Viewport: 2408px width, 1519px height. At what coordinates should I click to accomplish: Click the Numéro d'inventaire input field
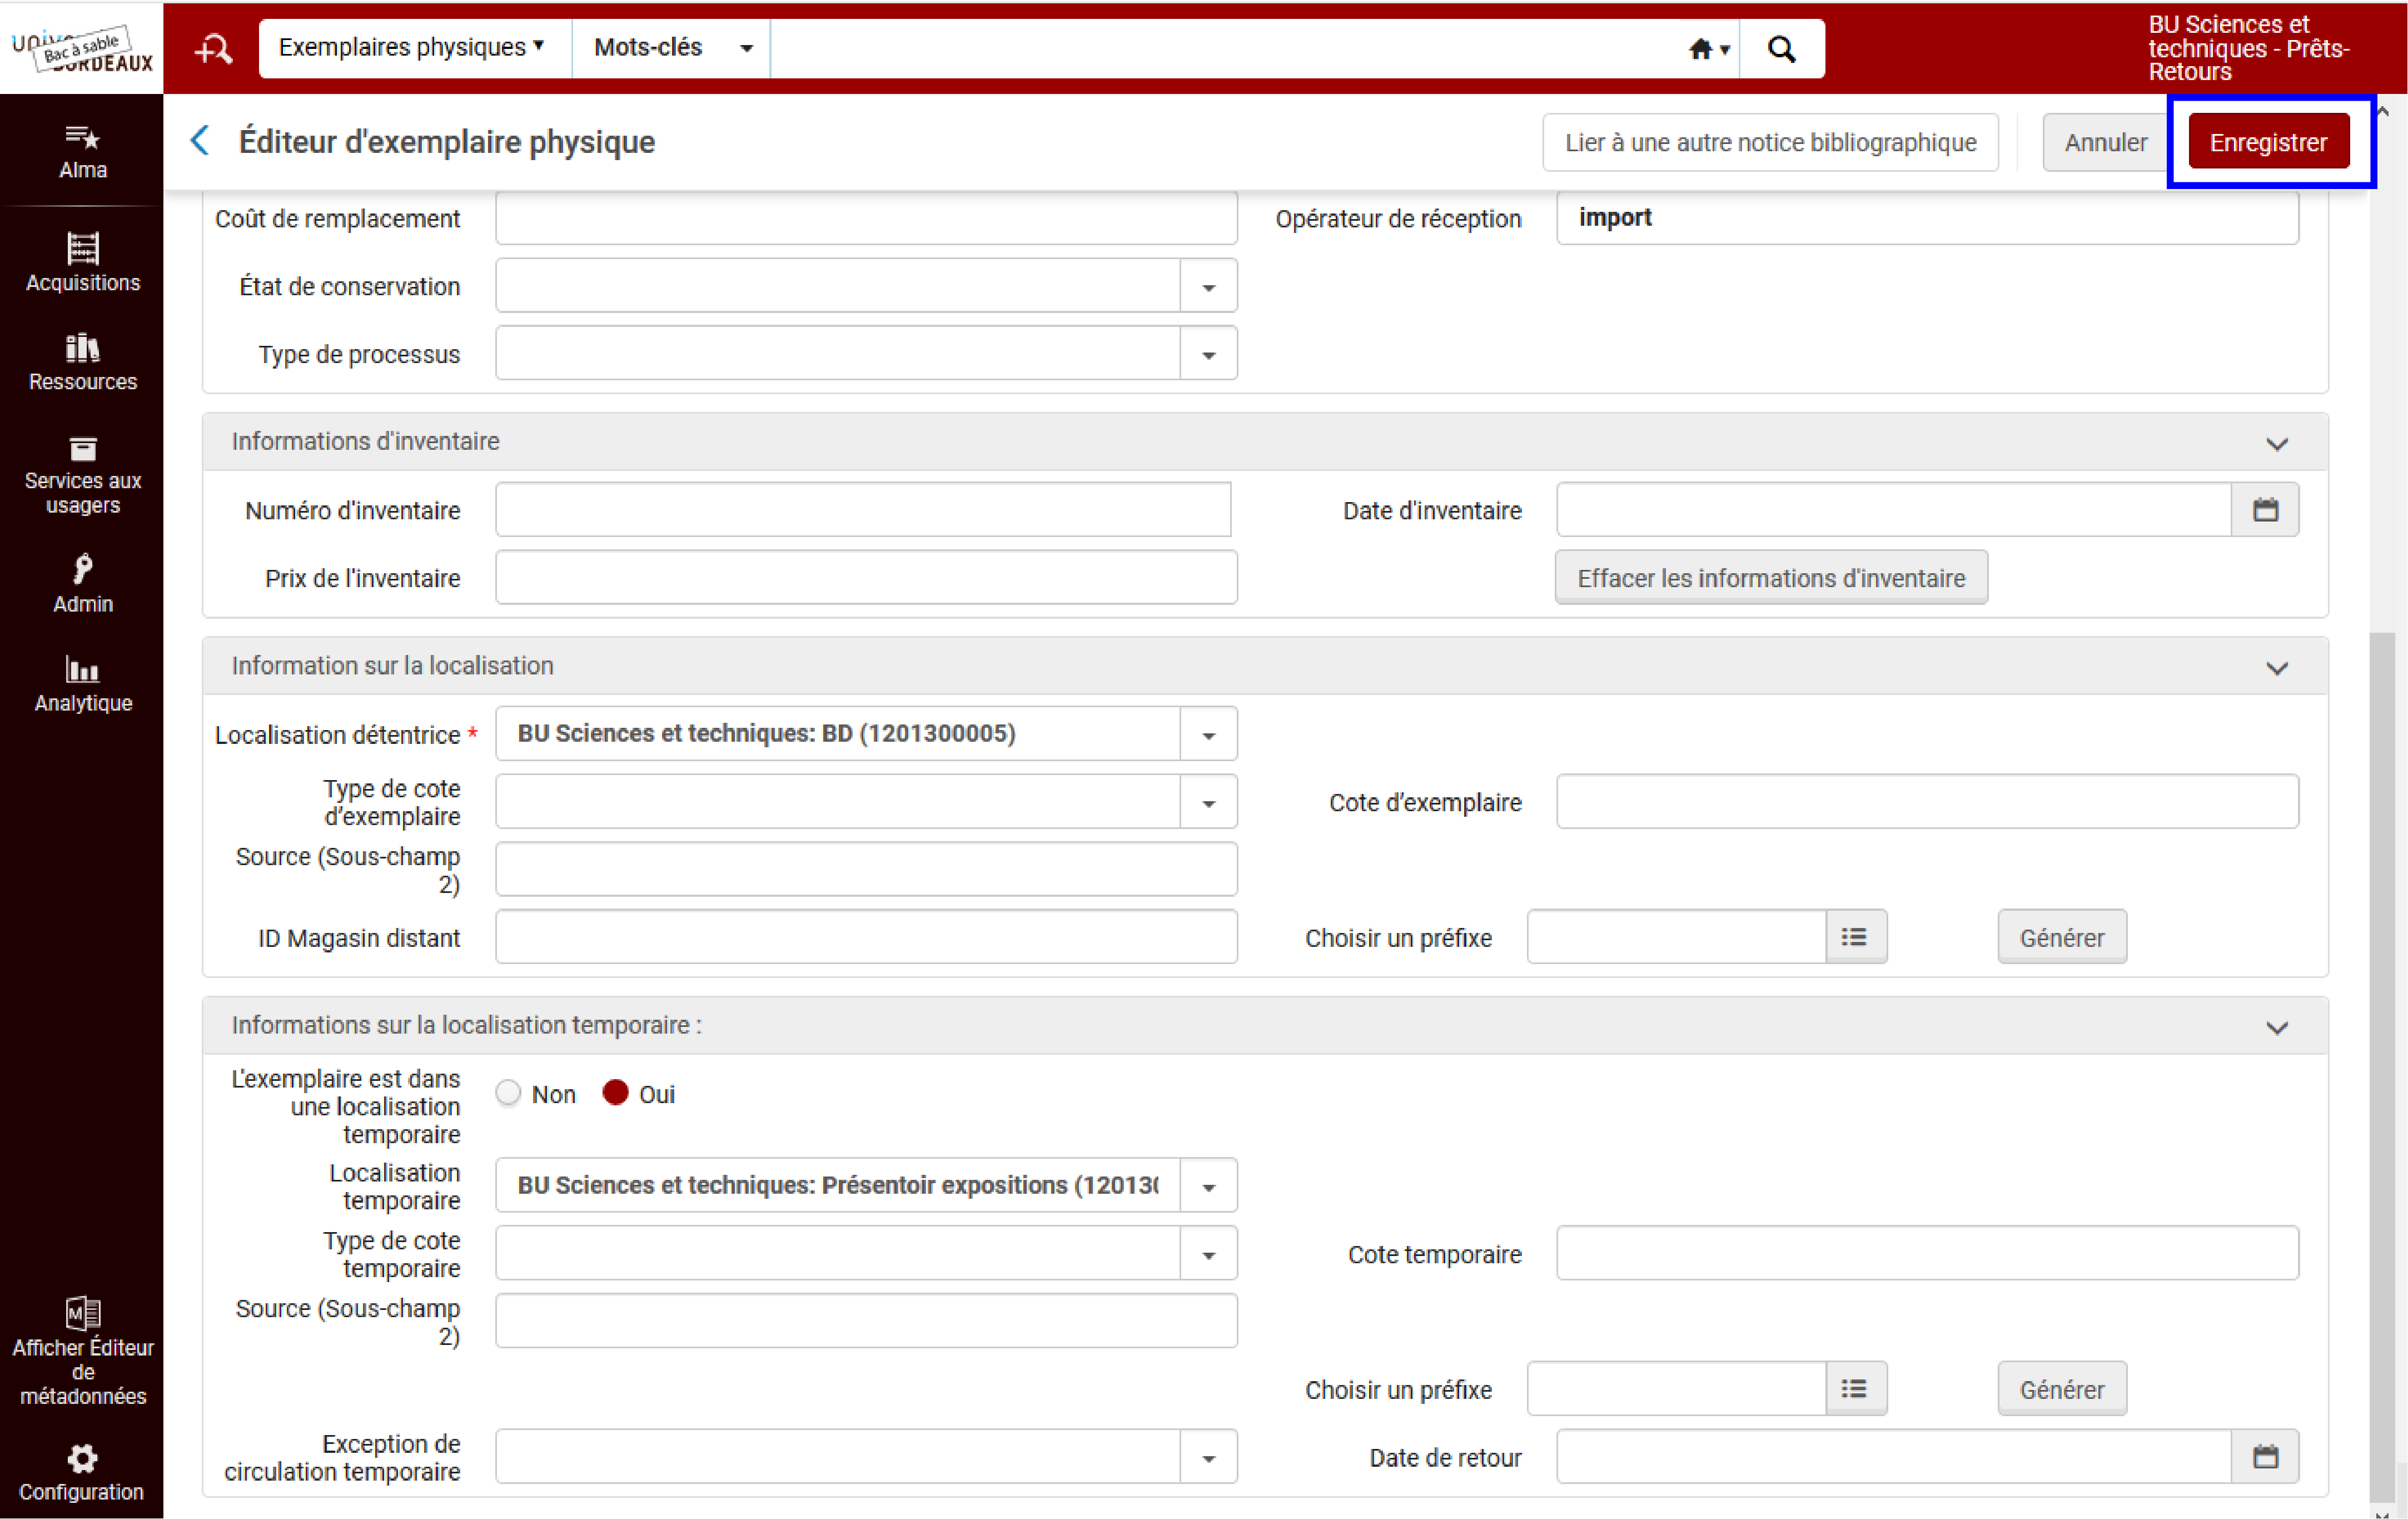coord(863,510)
